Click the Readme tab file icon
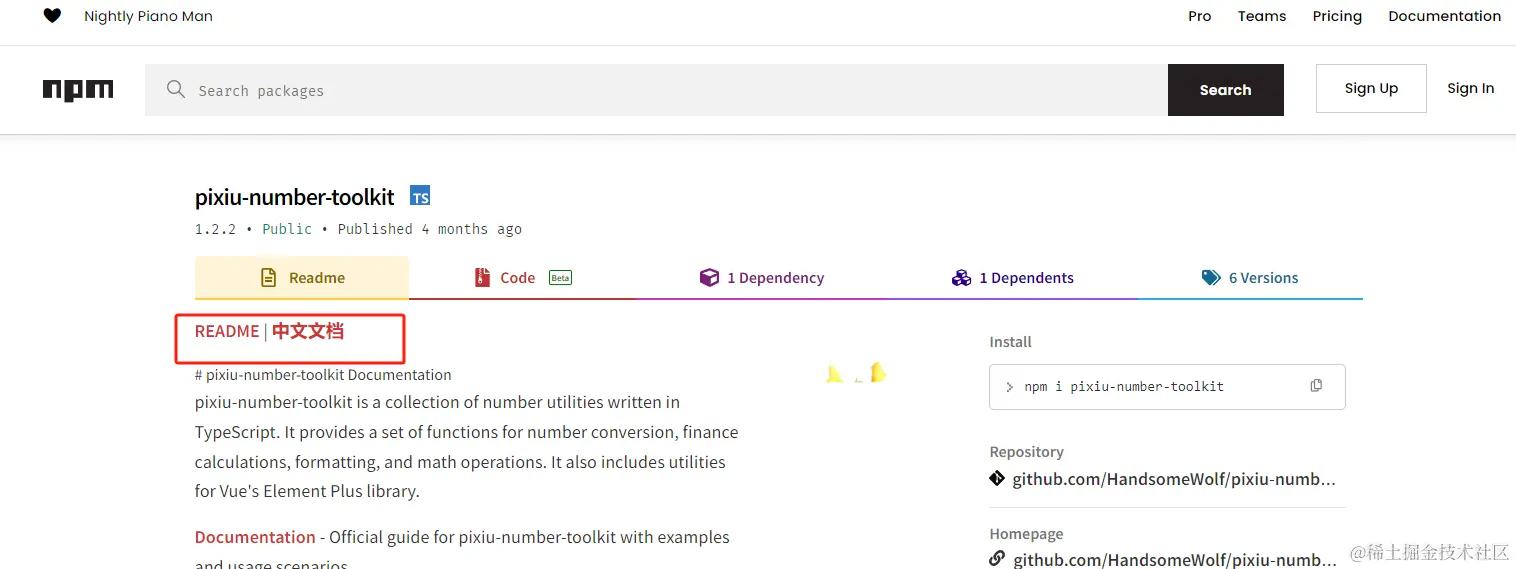Screen dimensions: 1516x569 pos(268,278)
